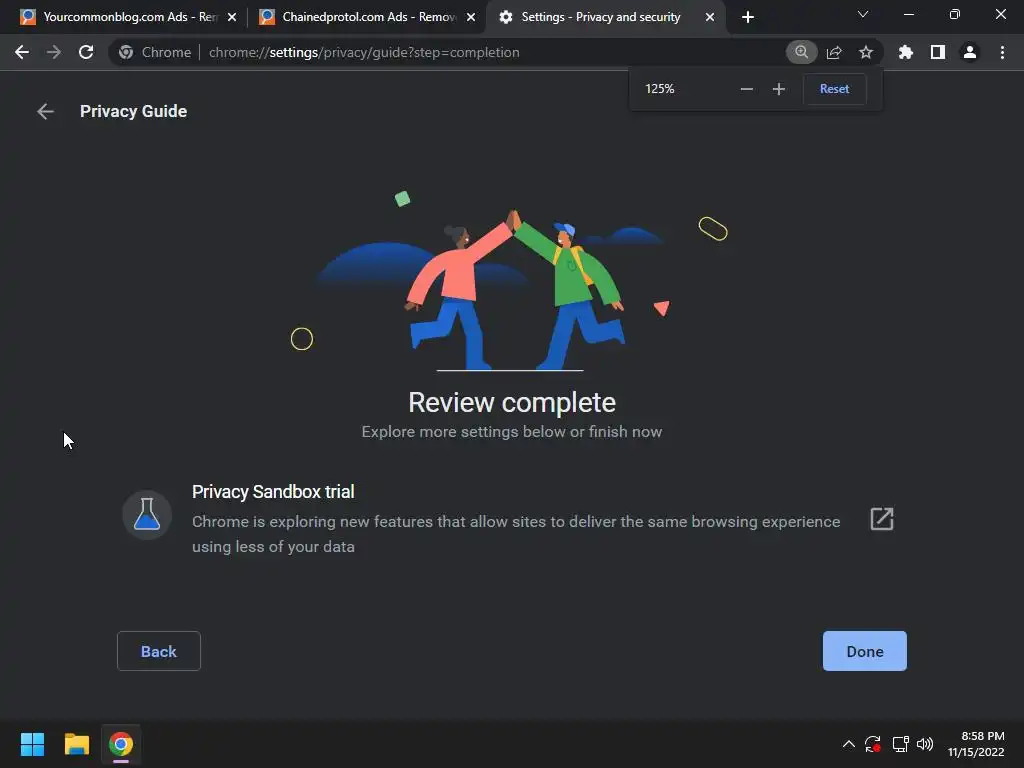Open File Explorer from taskbar

(76, 744)
